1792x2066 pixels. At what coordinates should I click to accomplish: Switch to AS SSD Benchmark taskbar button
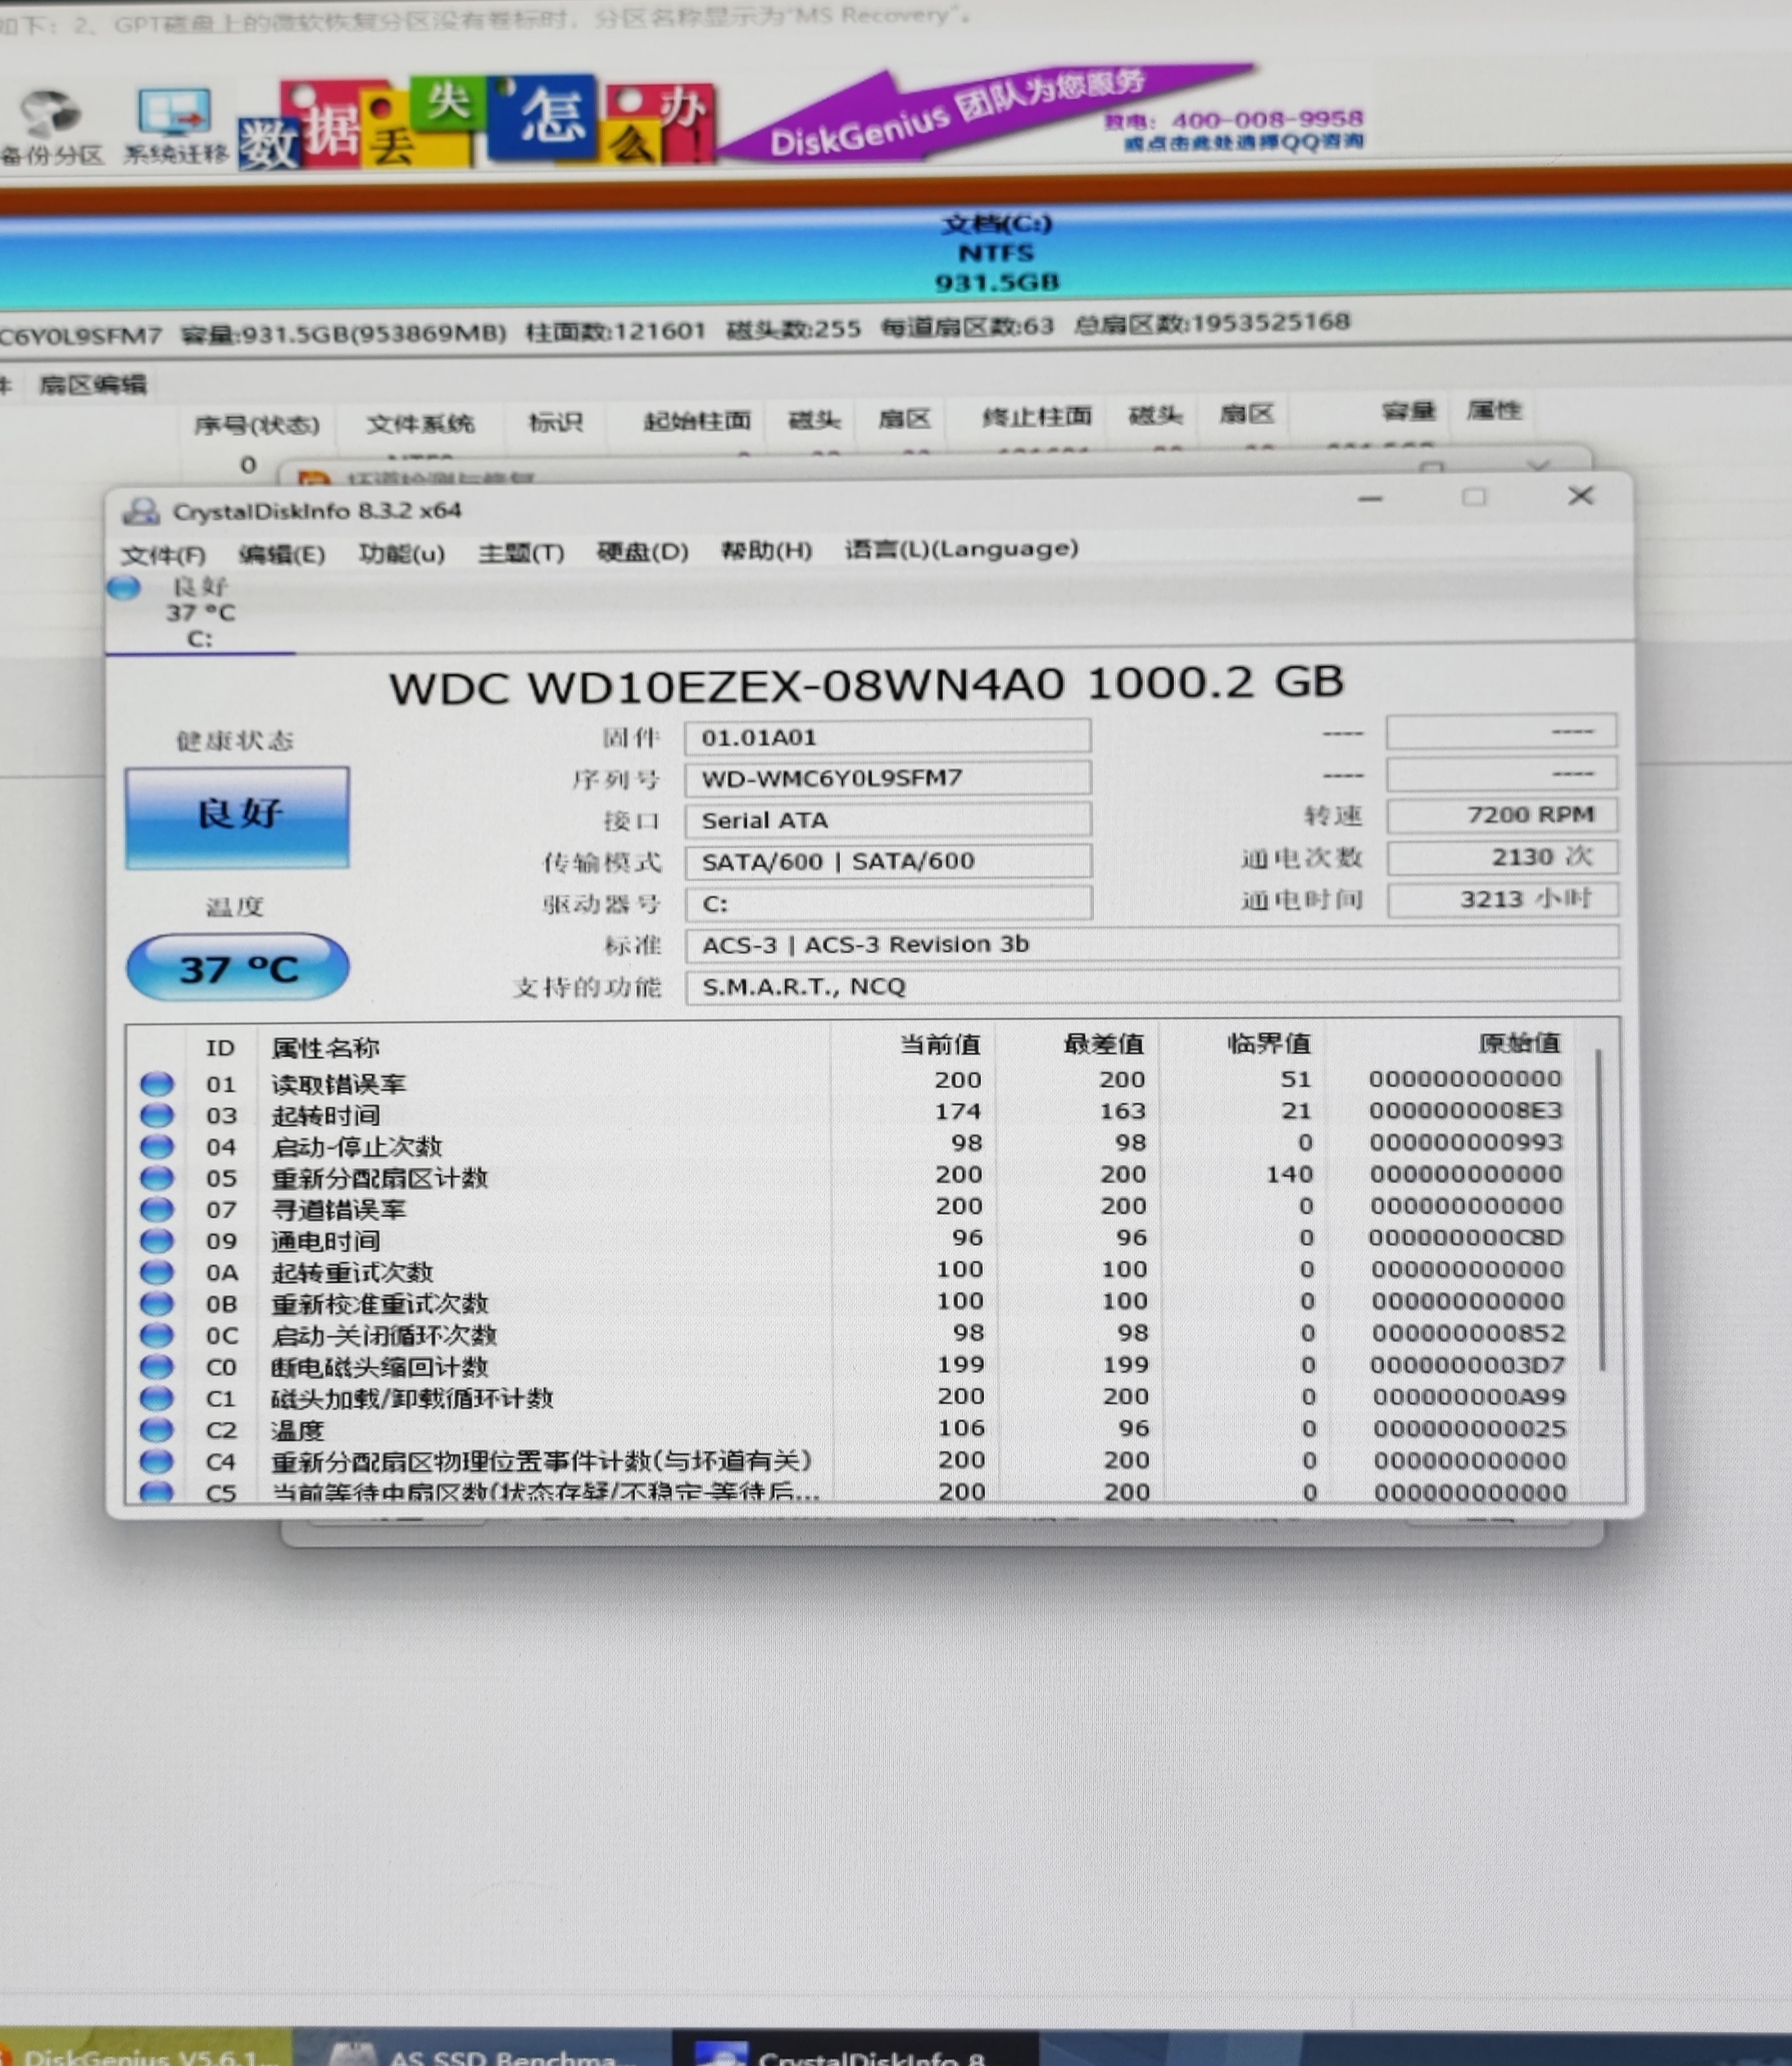click(x=484, y=2048)
